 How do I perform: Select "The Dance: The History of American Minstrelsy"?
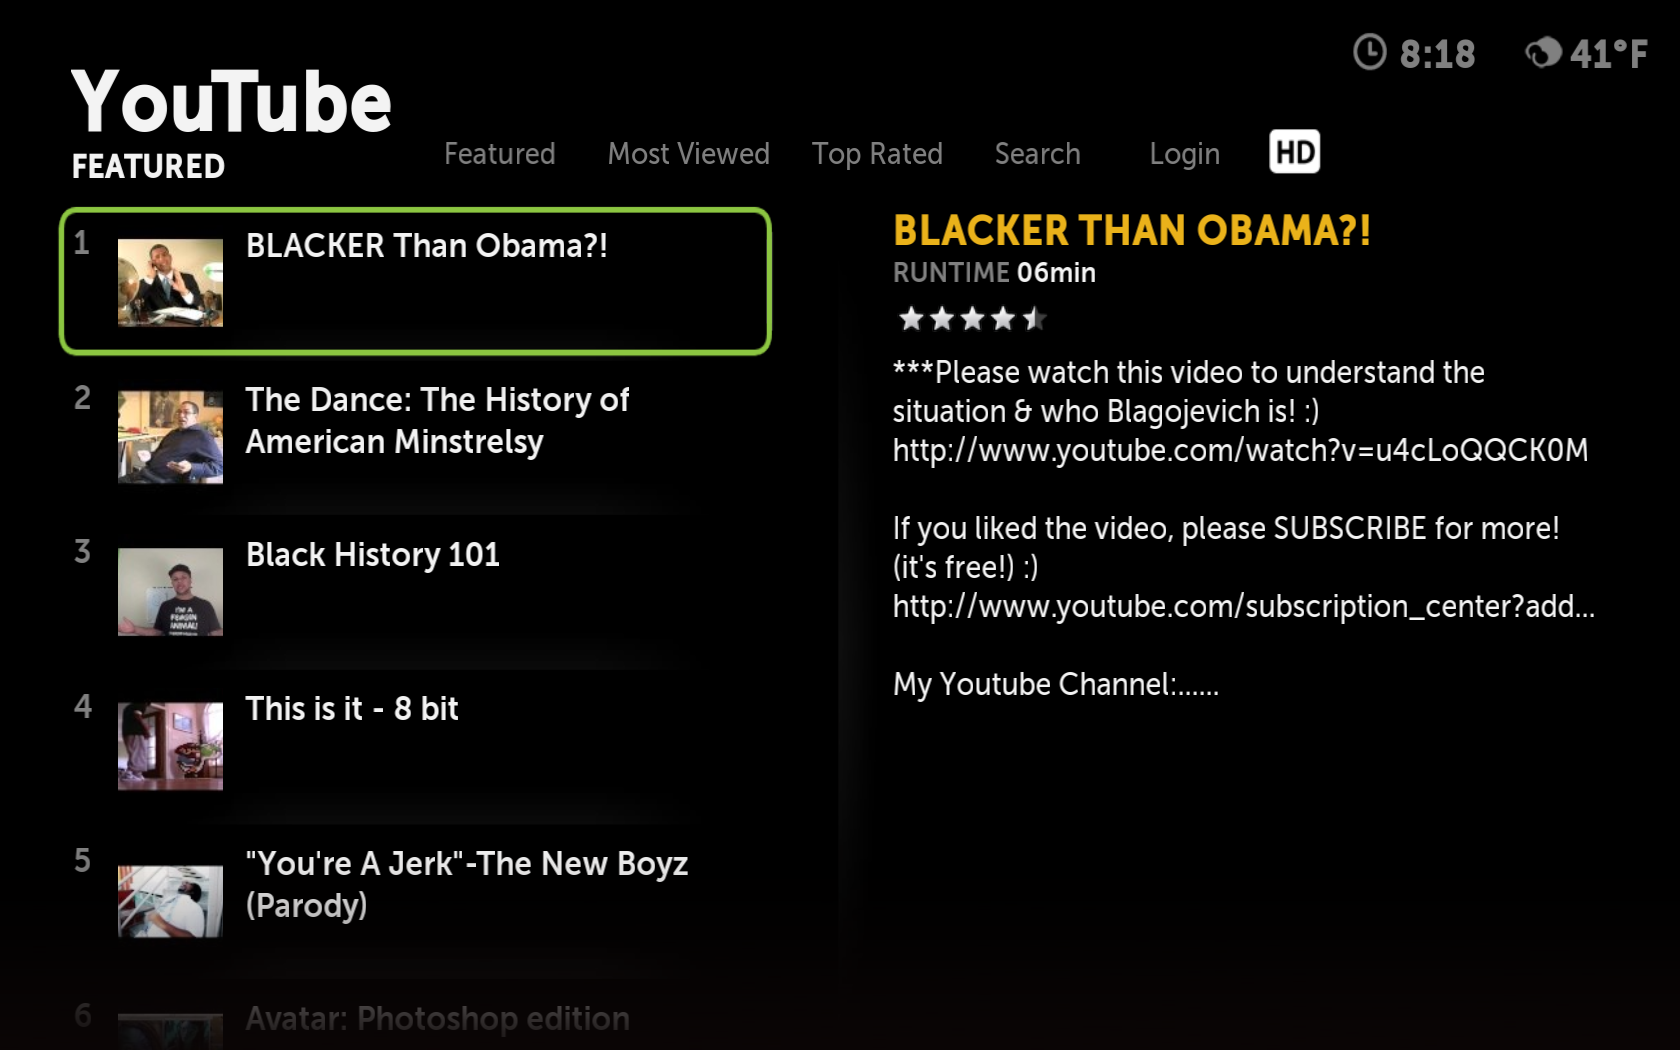(x=437, y=421)
